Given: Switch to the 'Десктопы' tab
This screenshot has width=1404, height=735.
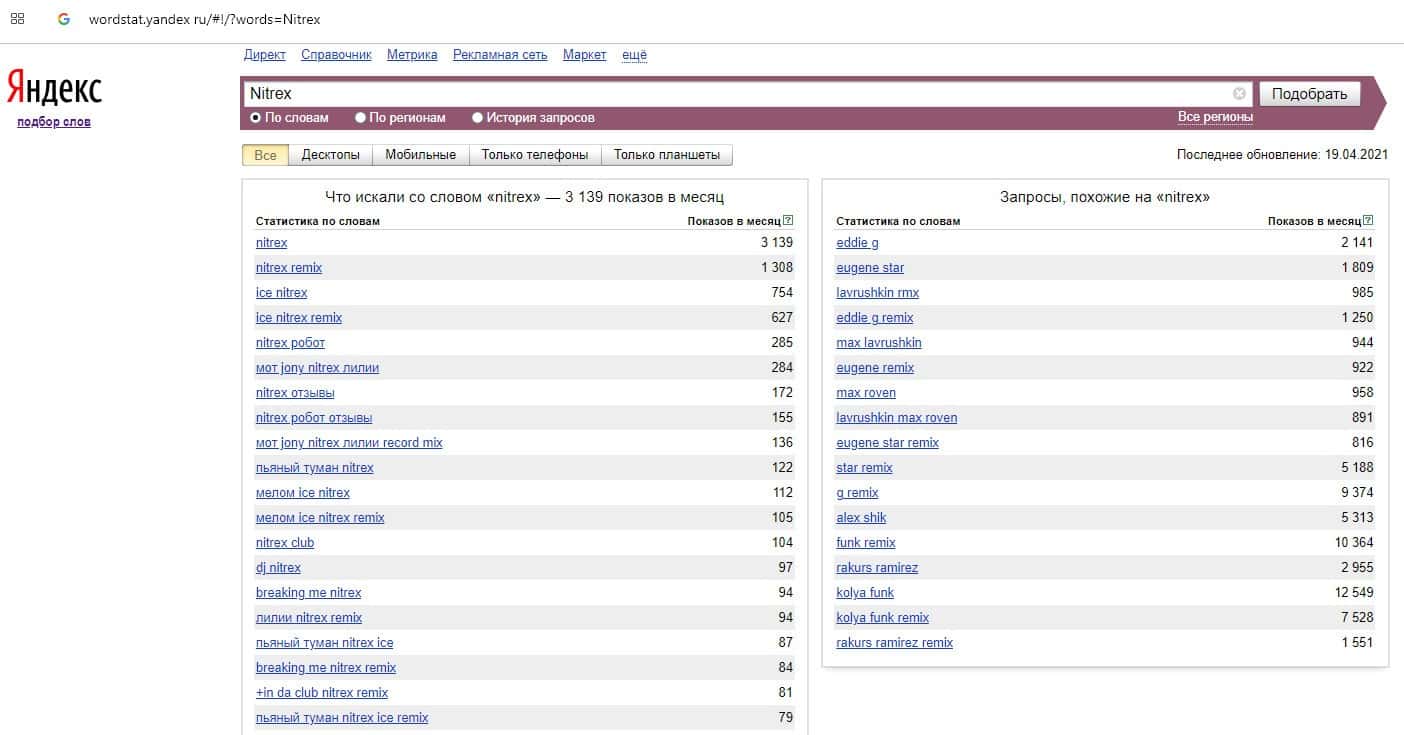Looking at the screenshot, I should (x=330, y=155).
